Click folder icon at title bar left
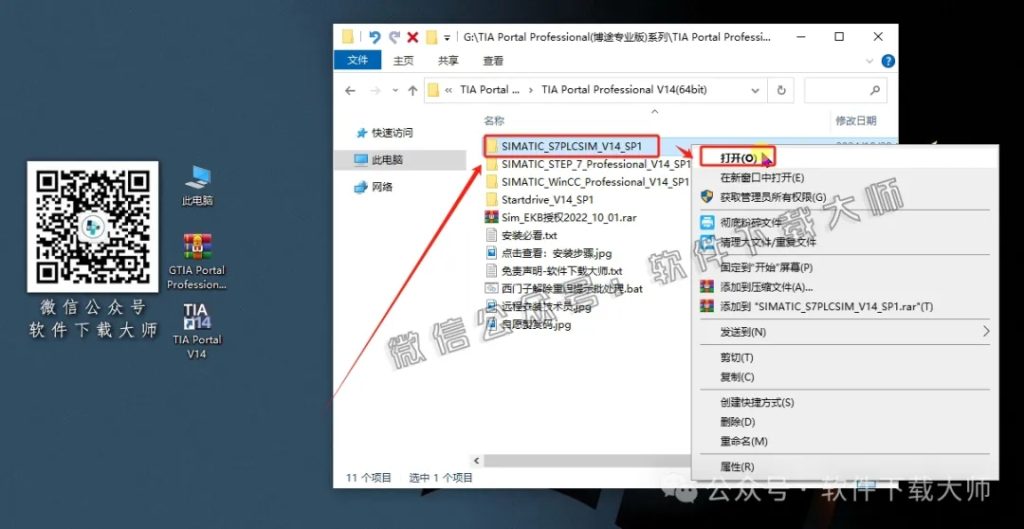The height and width of the screenshot is (529, 1024). point(349,37)
